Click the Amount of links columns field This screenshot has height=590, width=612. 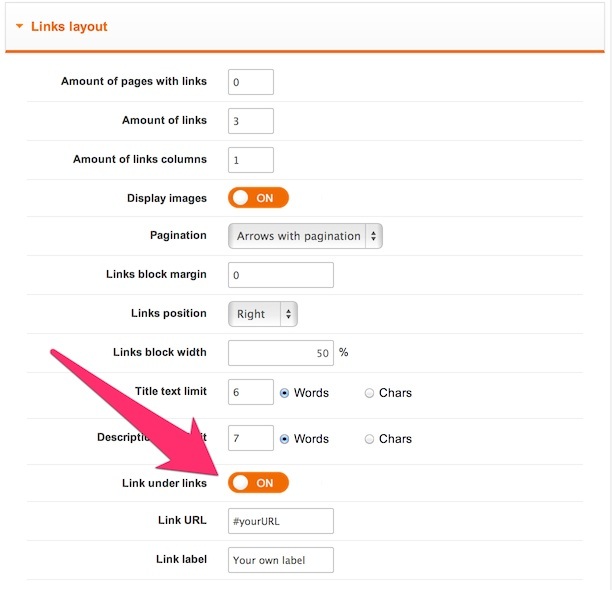tap(251, 160)
